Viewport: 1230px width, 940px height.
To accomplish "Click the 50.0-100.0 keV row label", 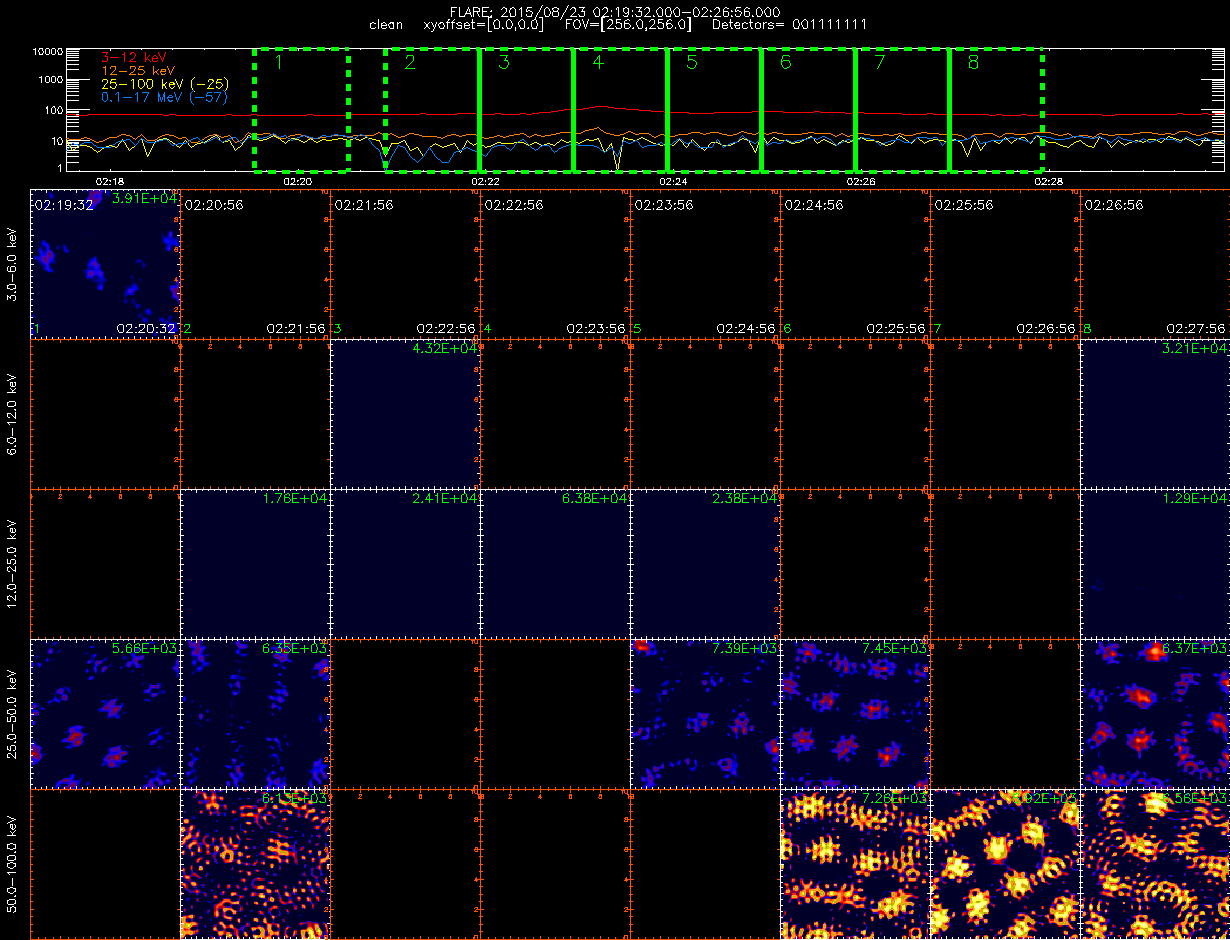I will pyautogui.click(x=12, y=864).
